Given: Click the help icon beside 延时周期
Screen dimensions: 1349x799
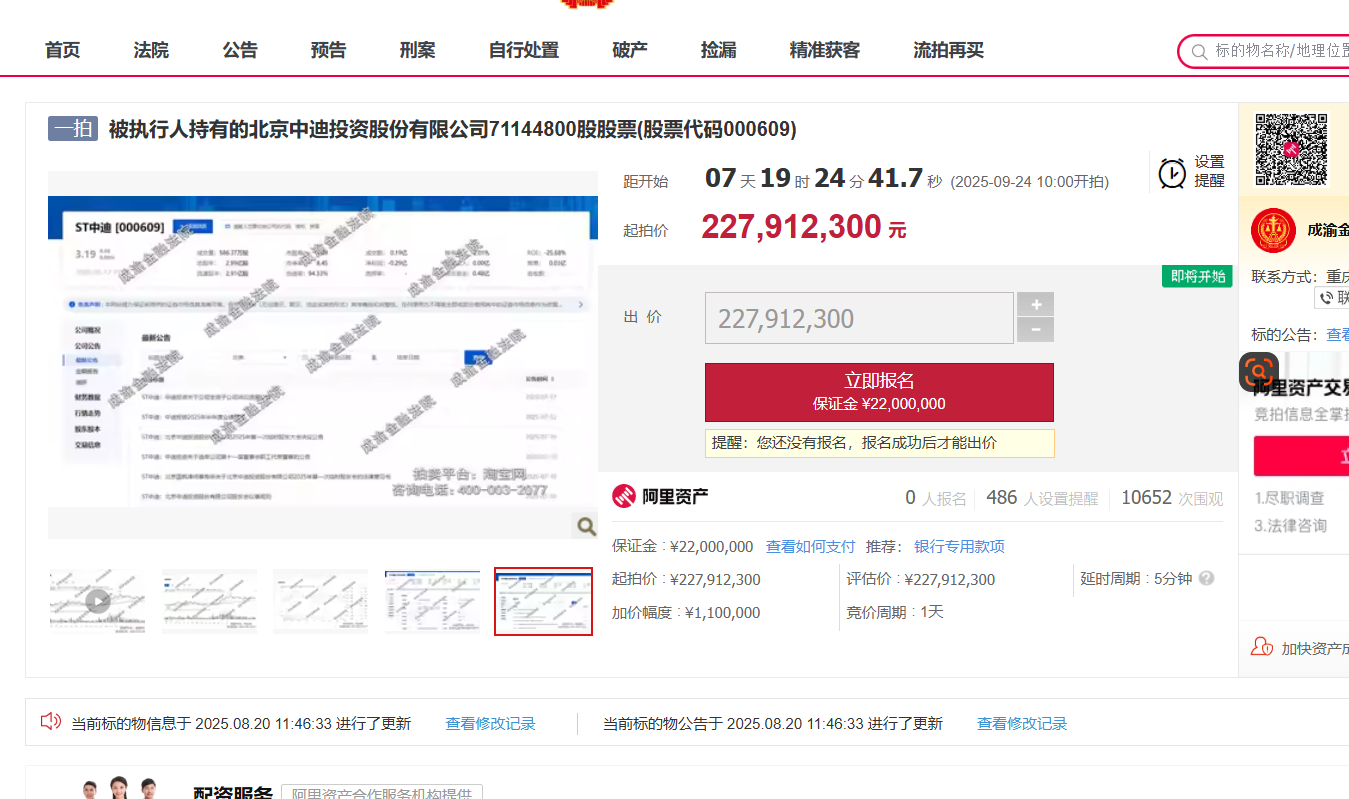Looking at the screenshot, I should click(1207, 578).
